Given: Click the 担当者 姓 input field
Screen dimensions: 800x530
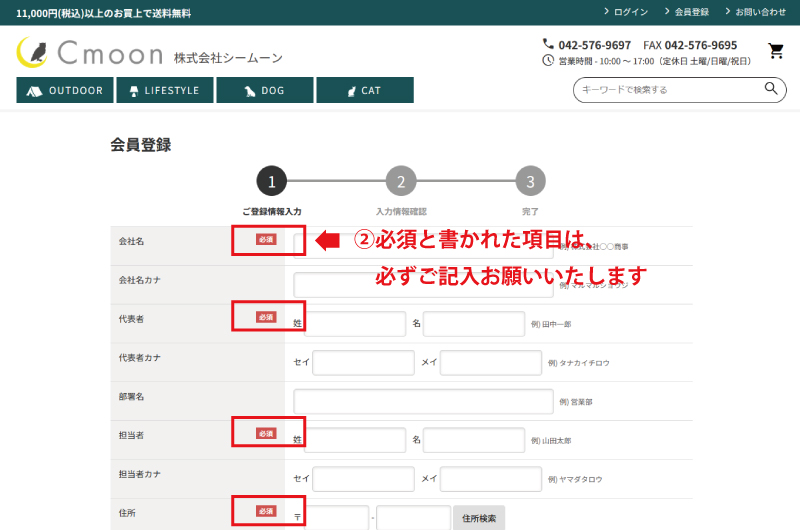Looking at the screenshot, I should point(355,440).
